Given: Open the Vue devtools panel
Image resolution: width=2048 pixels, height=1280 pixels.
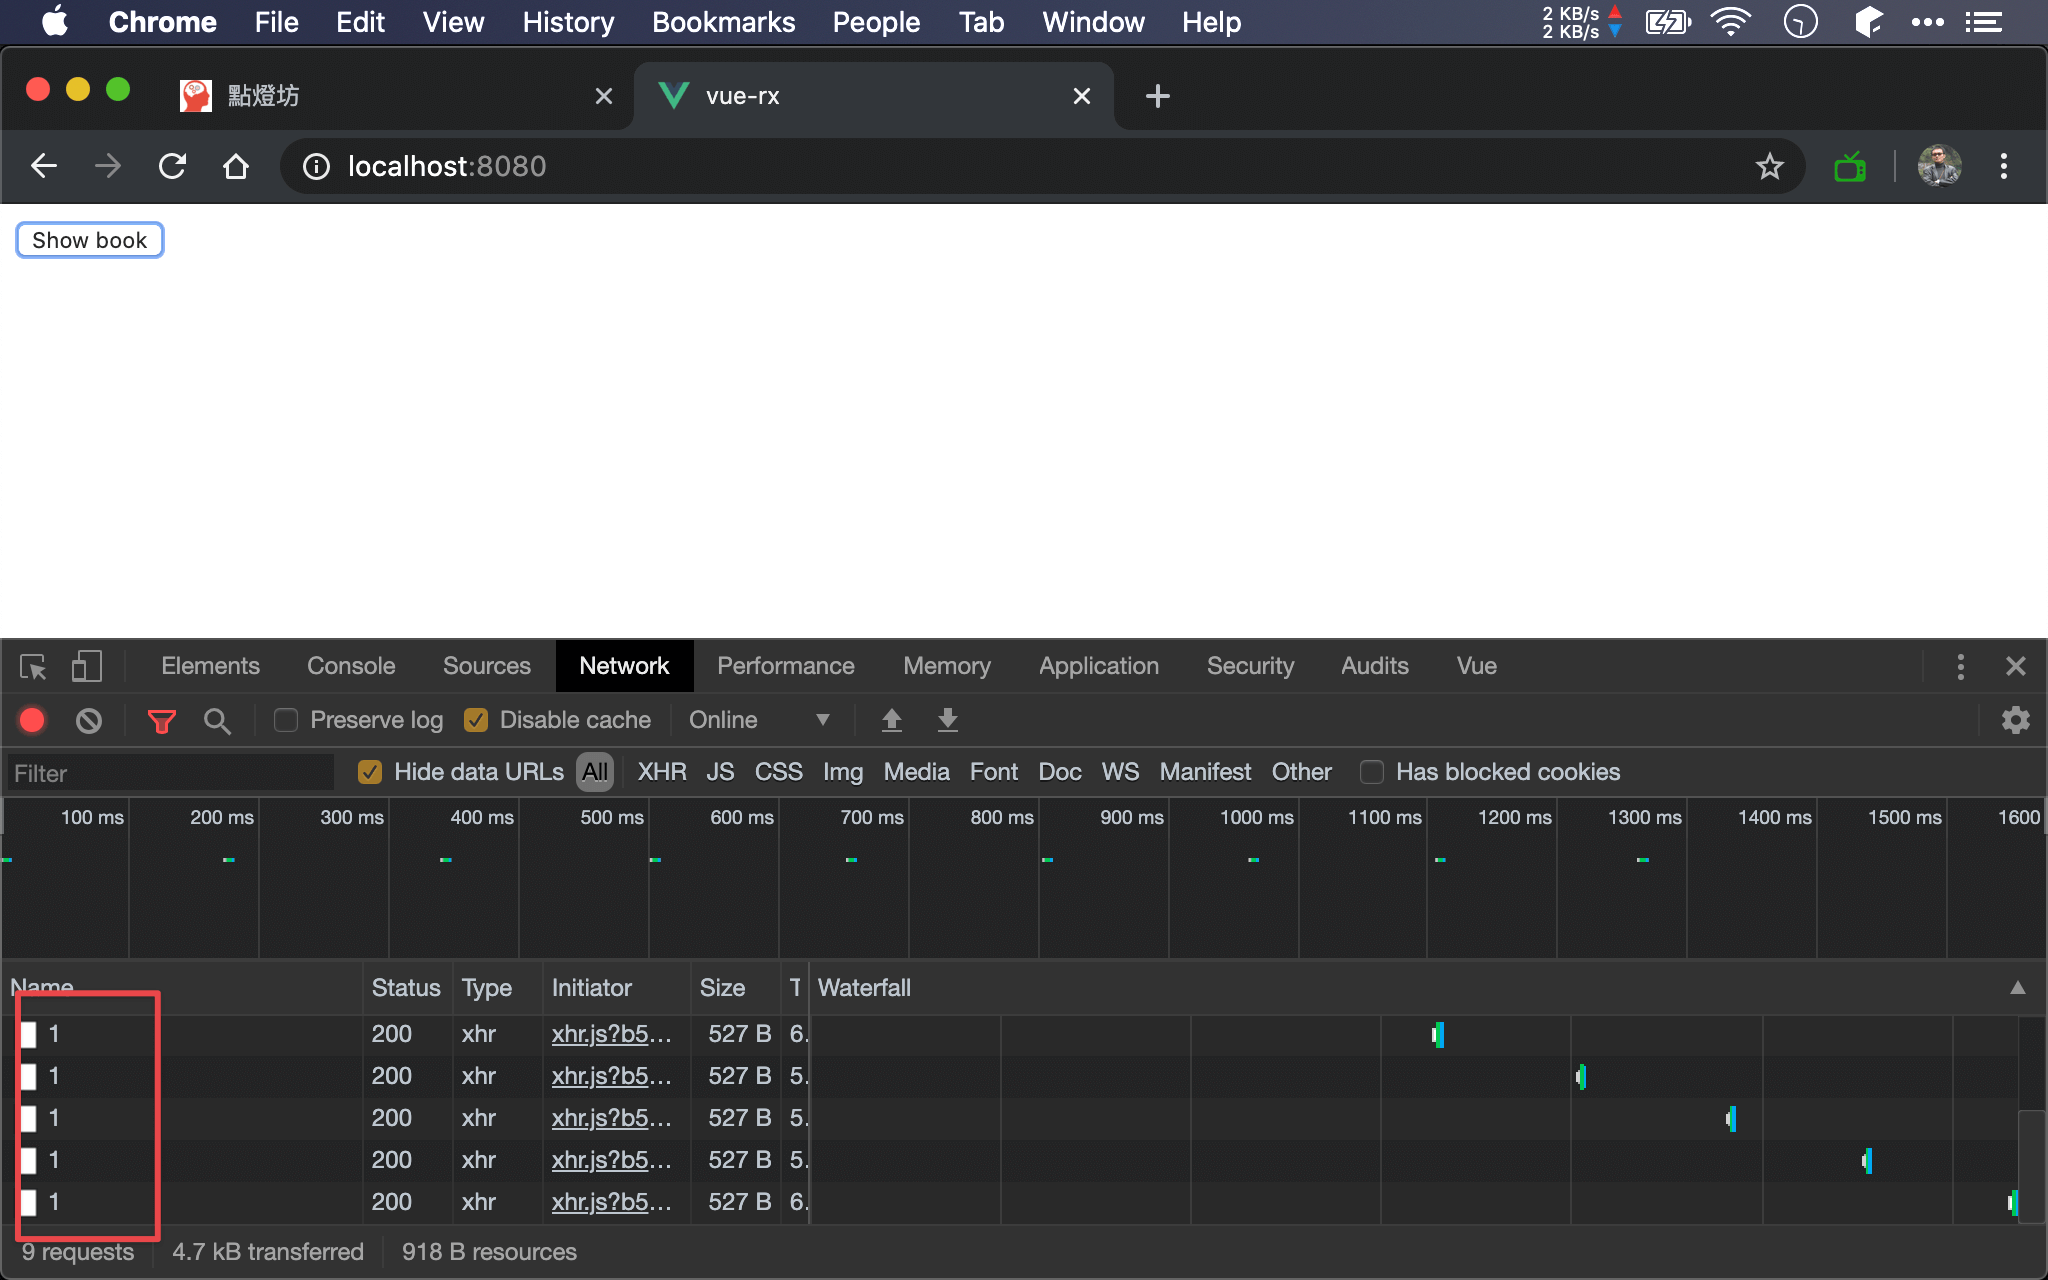Looking at the screenshot, I should (1477, 666).
